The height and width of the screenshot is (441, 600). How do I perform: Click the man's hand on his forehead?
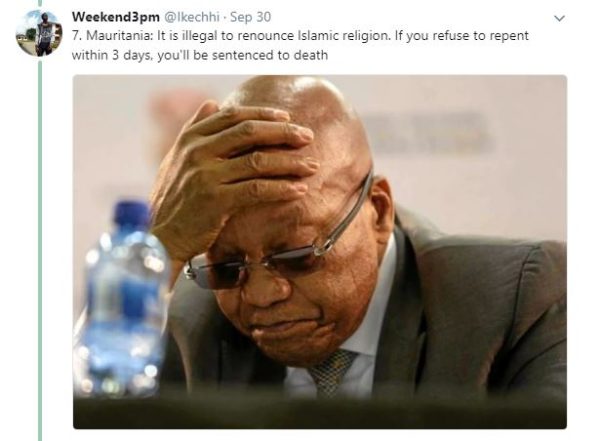[233, 174]
